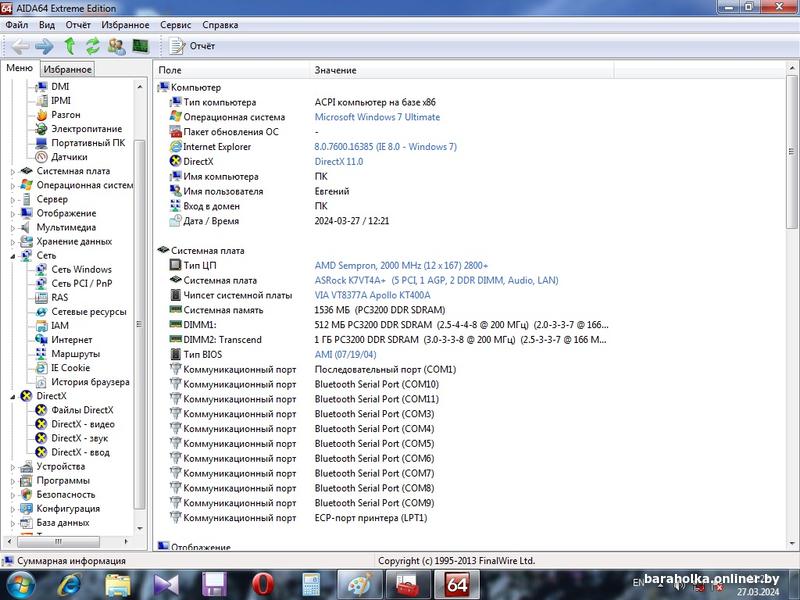Refresh the report with green arrows icon

point(92,46)
